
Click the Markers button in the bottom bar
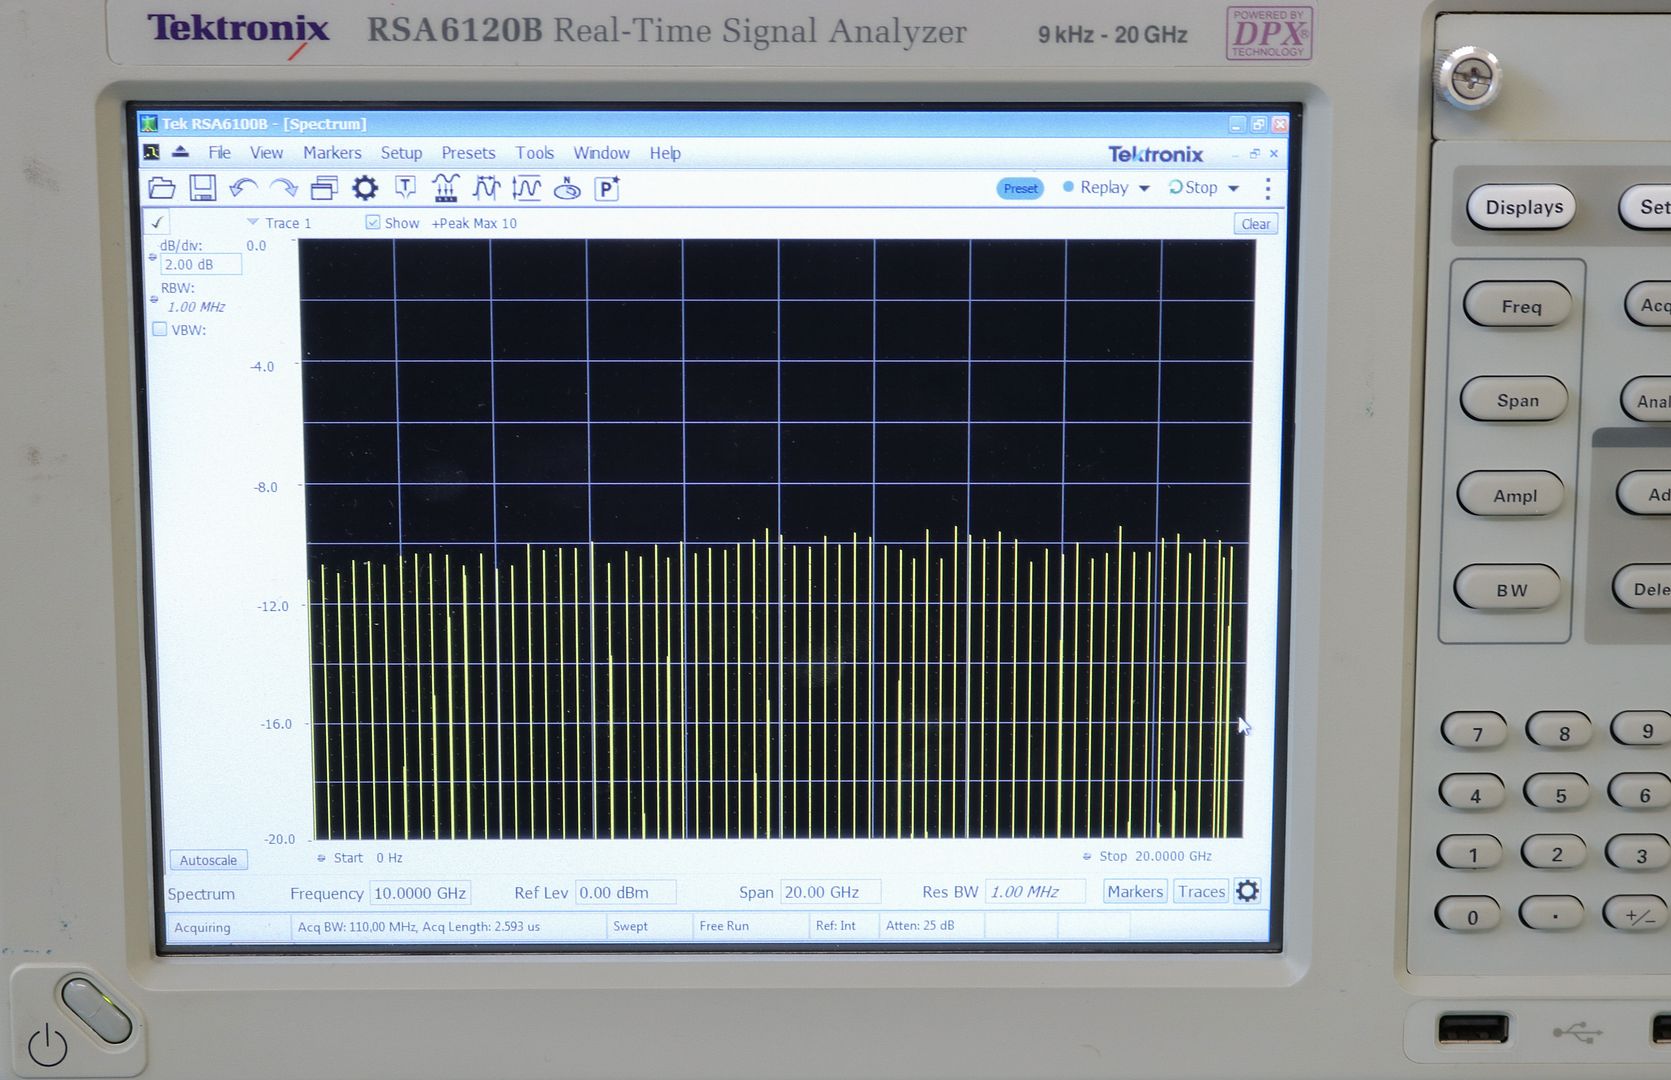(1135, 891)
